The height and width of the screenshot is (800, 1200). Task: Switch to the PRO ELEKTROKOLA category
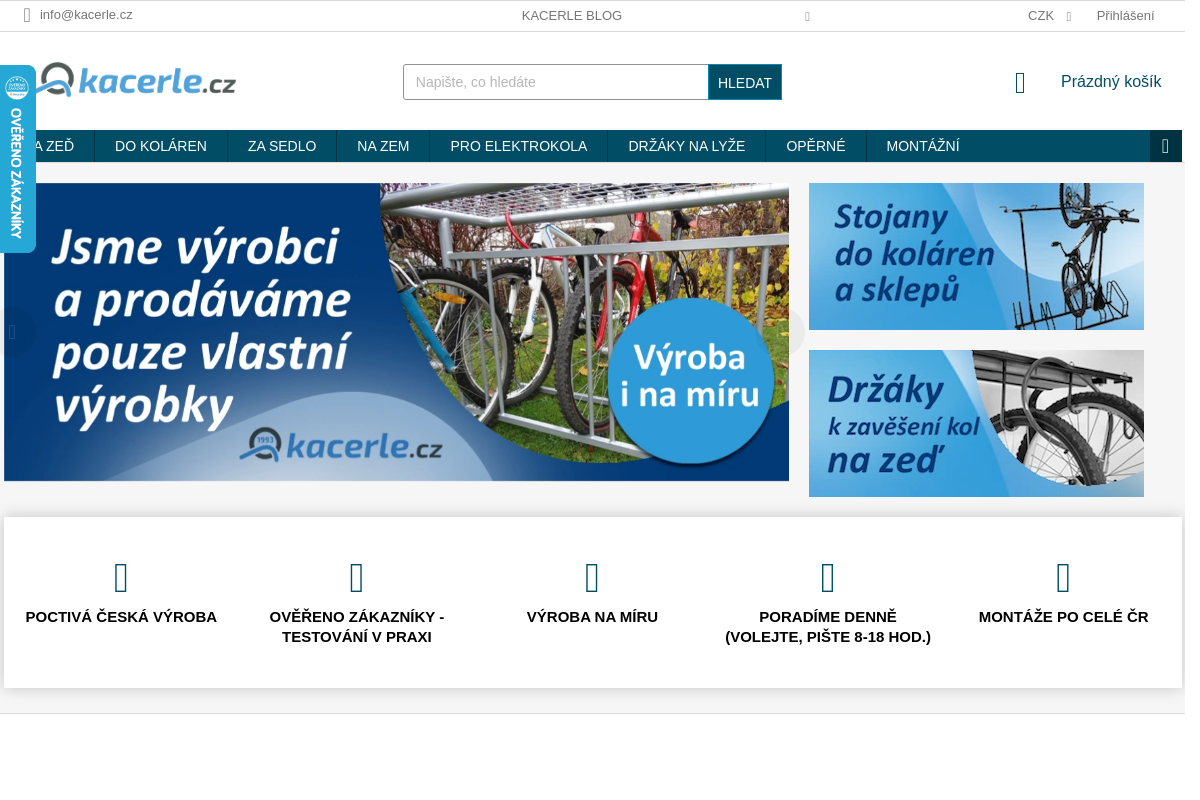518,145
